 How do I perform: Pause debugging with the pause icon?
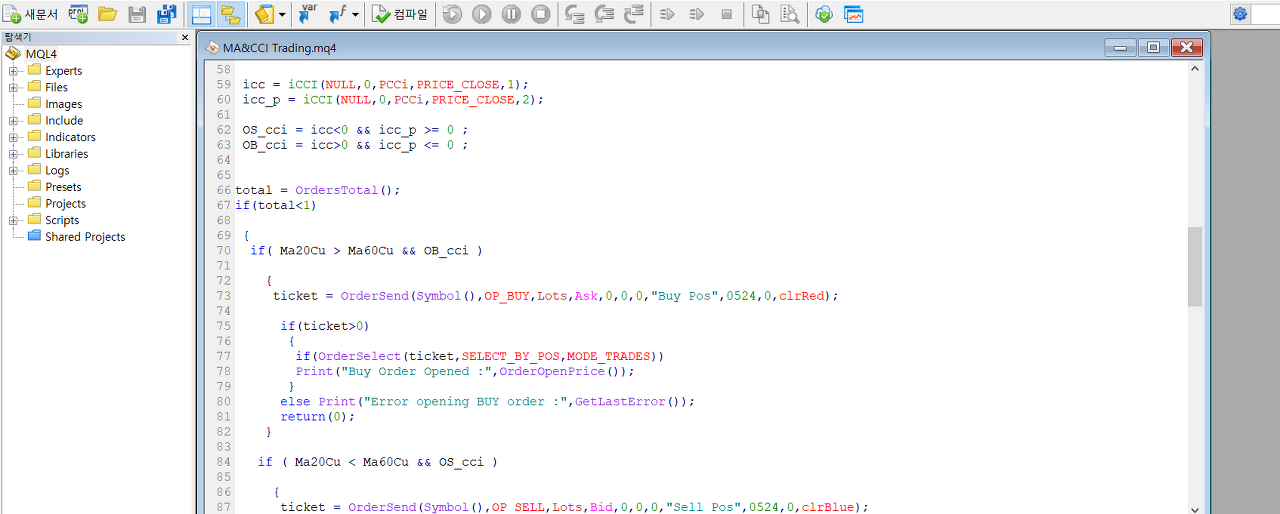click(x=511, y=14)
